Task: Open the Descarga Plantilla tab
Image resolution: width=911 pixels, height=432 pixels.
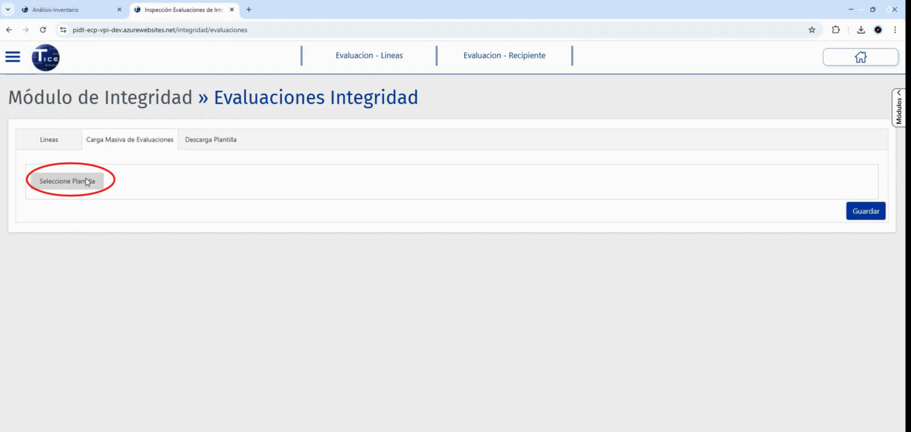Action: click(211, 140)
